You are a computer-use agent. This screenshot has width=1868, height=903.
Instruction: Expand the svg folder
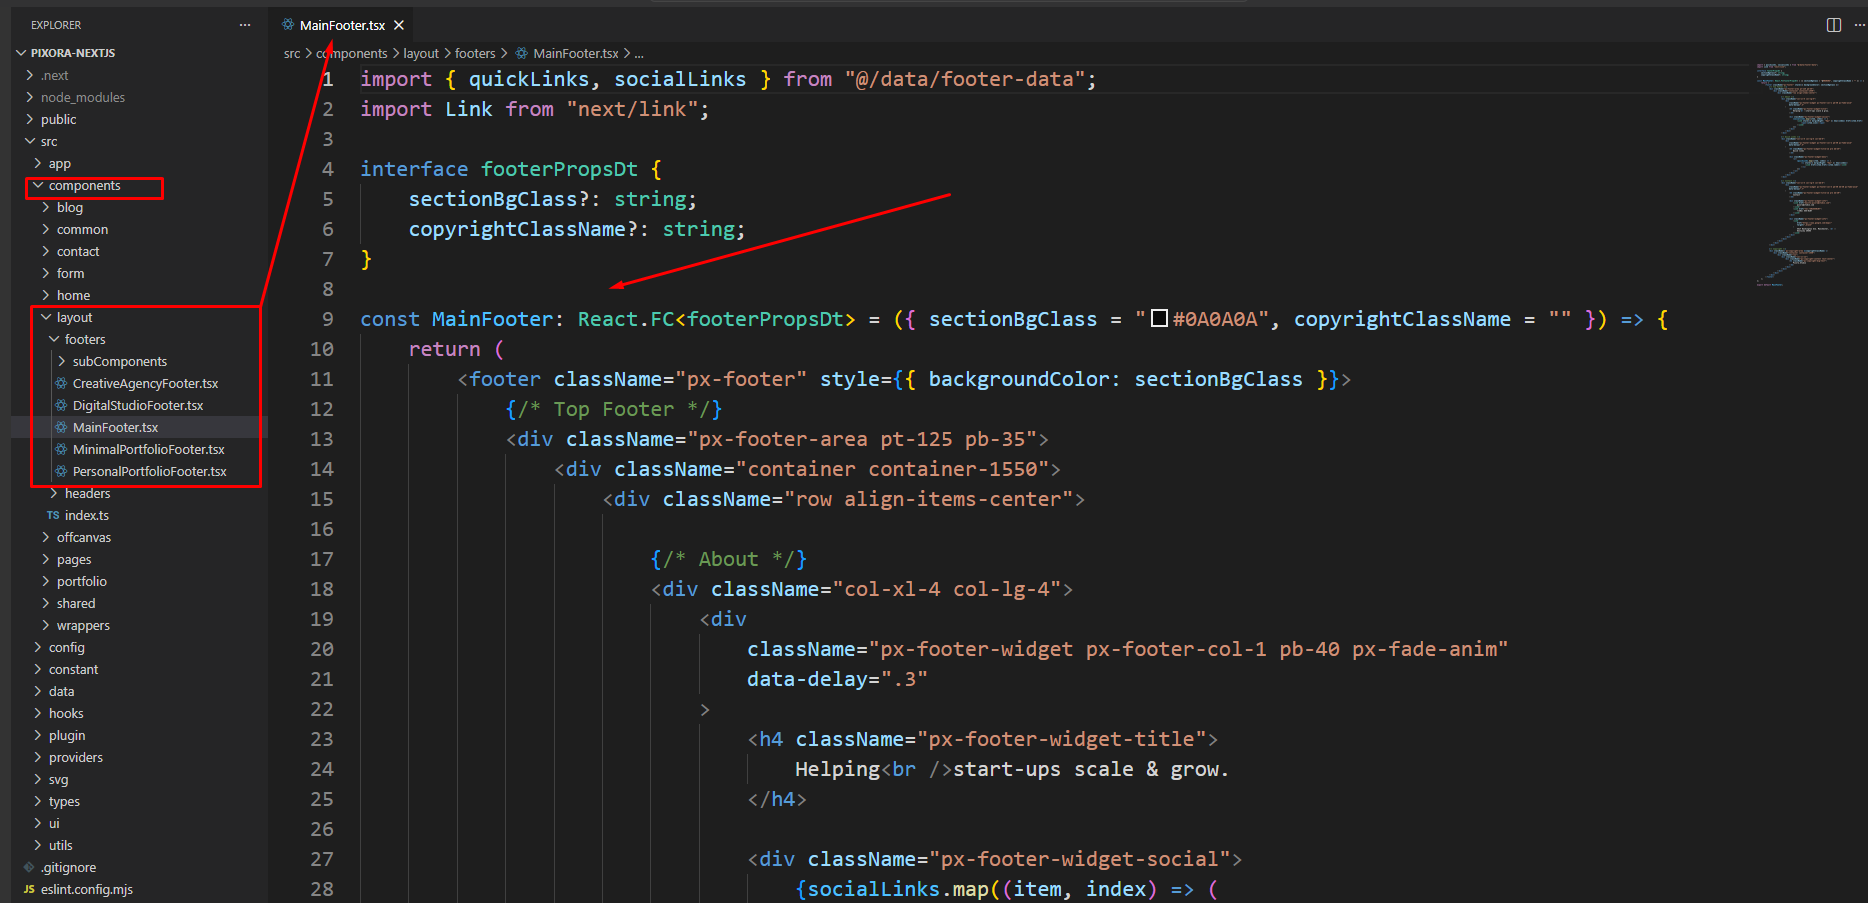point(38,780)
